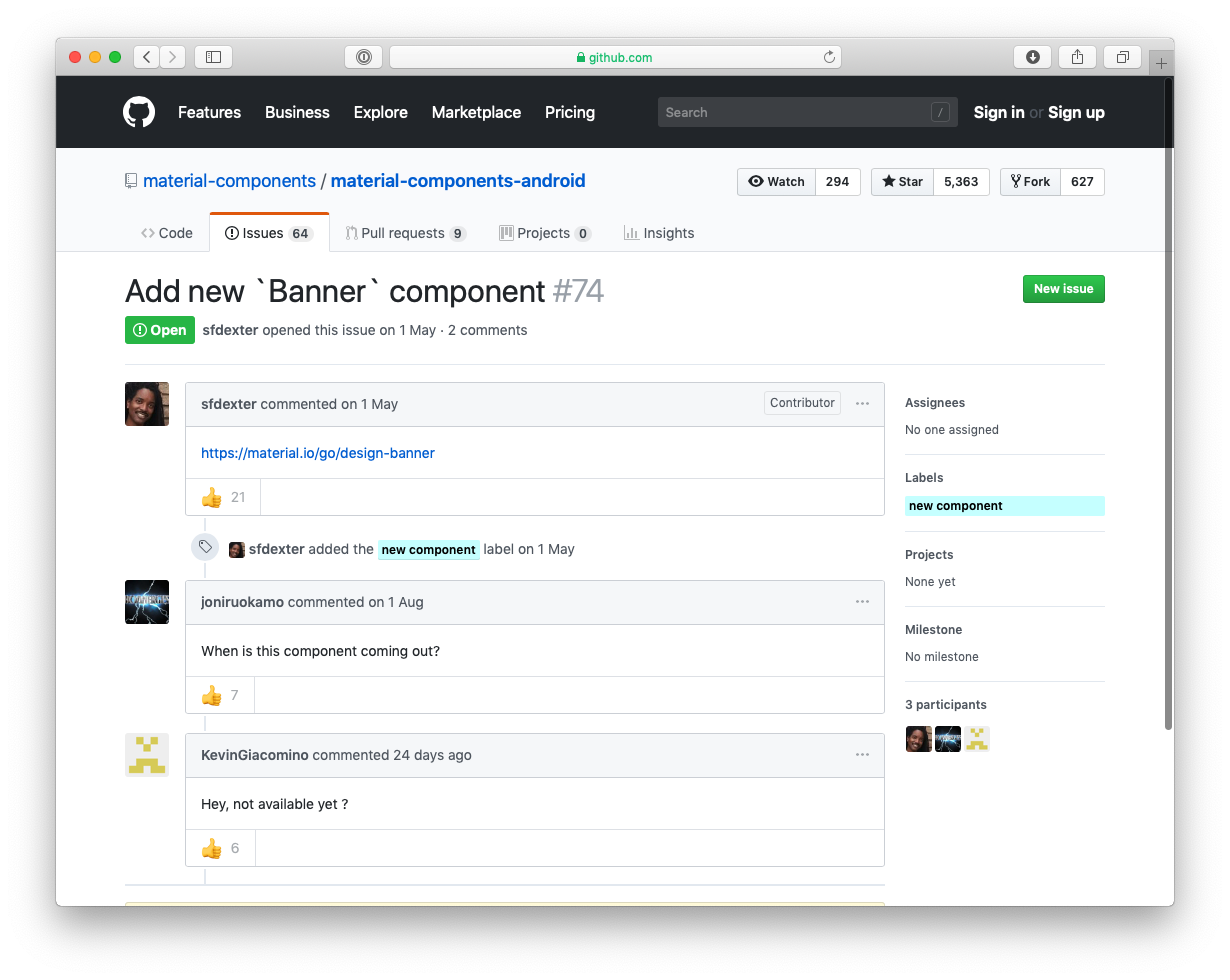Add thumbs up reaction with 21 votes
This screenshot has height=980, width=1230.
(x=223, y=497)
